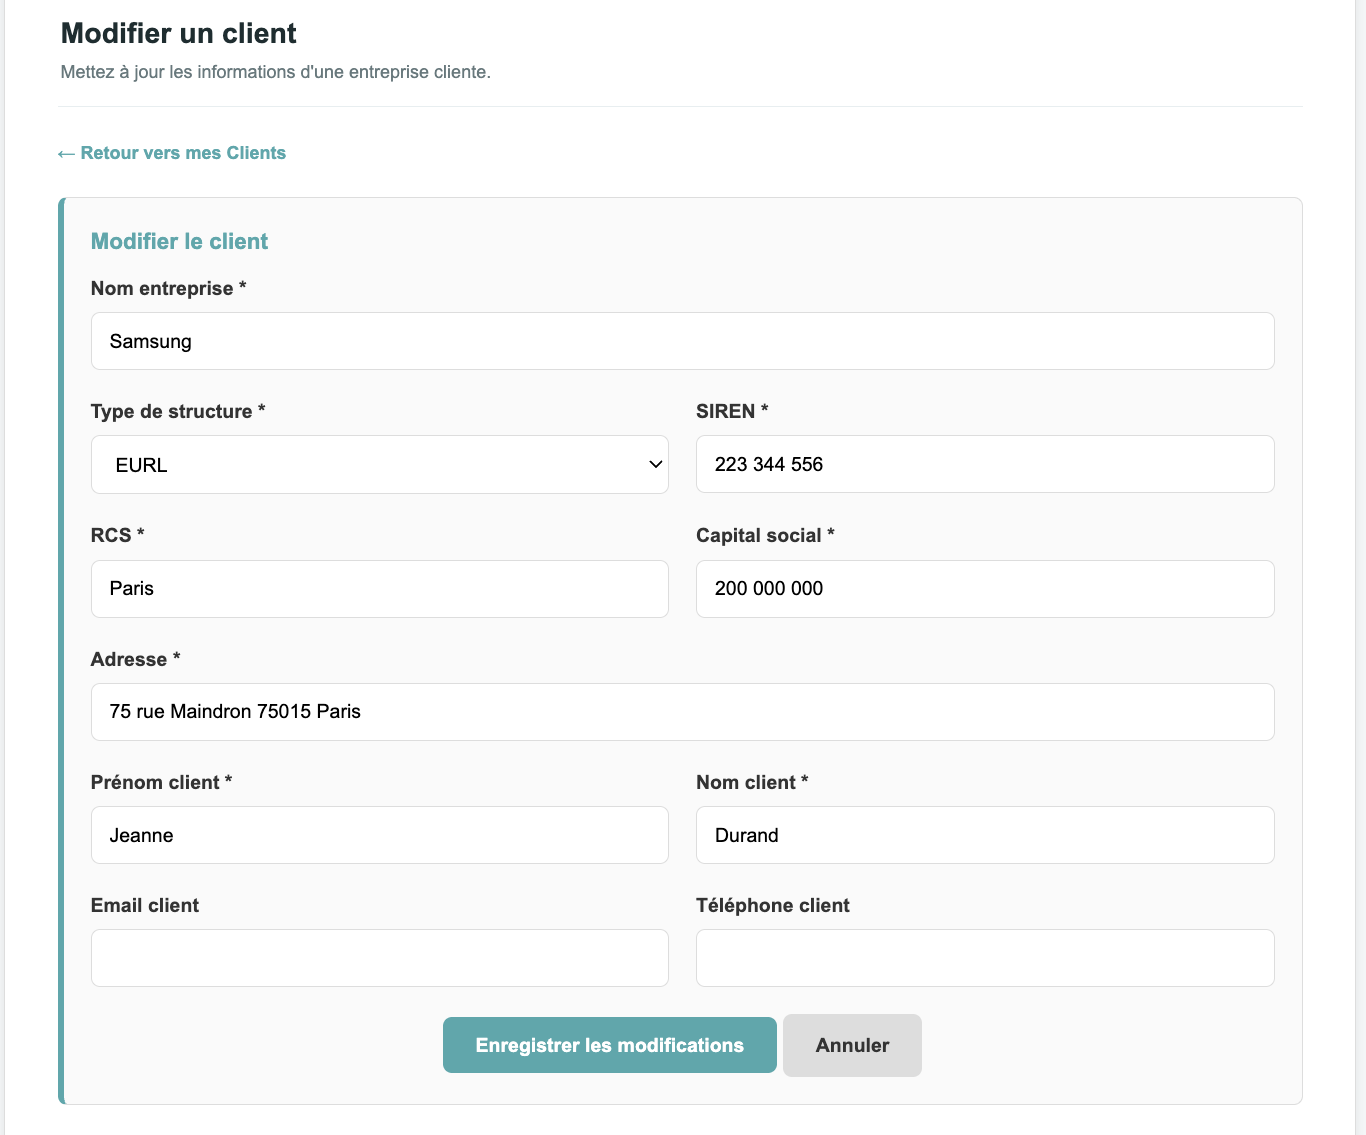The width and height of the screenshot is (1366, 1135).
Task: Focus the empty Téléphone client field
Action: click(x=985, y=958)
